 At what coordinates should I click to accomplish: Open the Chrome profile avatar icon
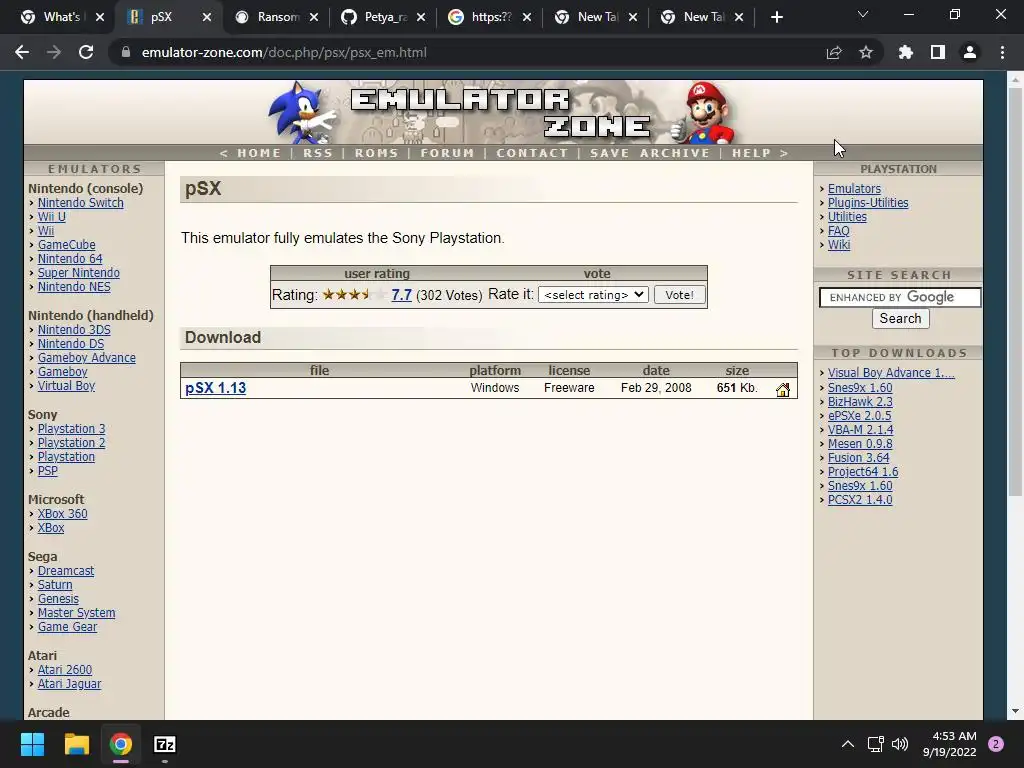970,52
